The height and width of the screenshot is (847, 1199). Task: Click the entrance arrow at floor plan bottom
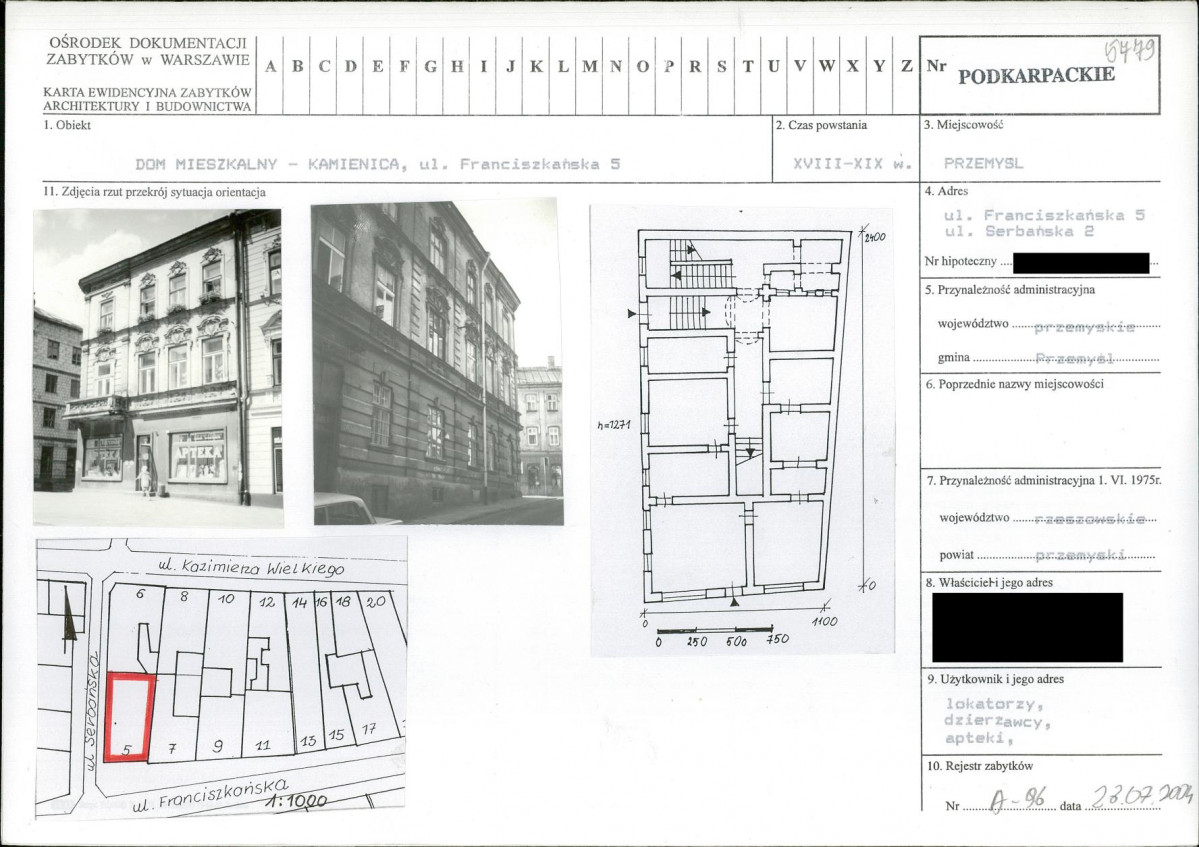736,601
